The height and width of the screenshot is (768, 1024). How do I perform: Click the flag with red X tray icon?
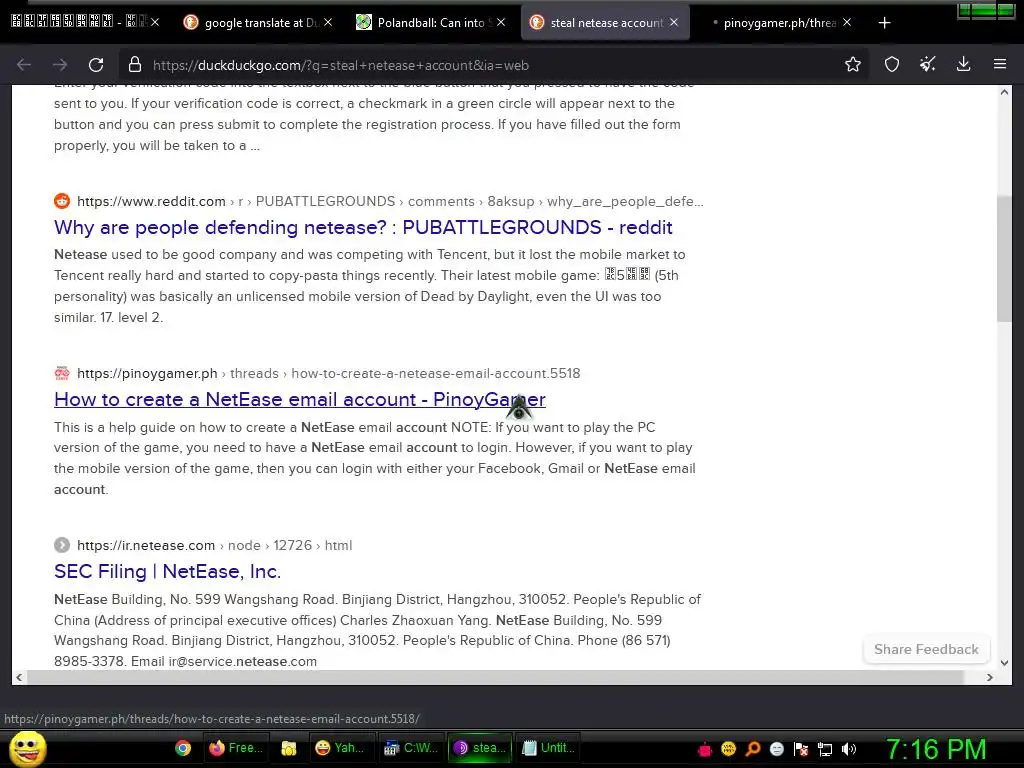[x=801, y=749]
